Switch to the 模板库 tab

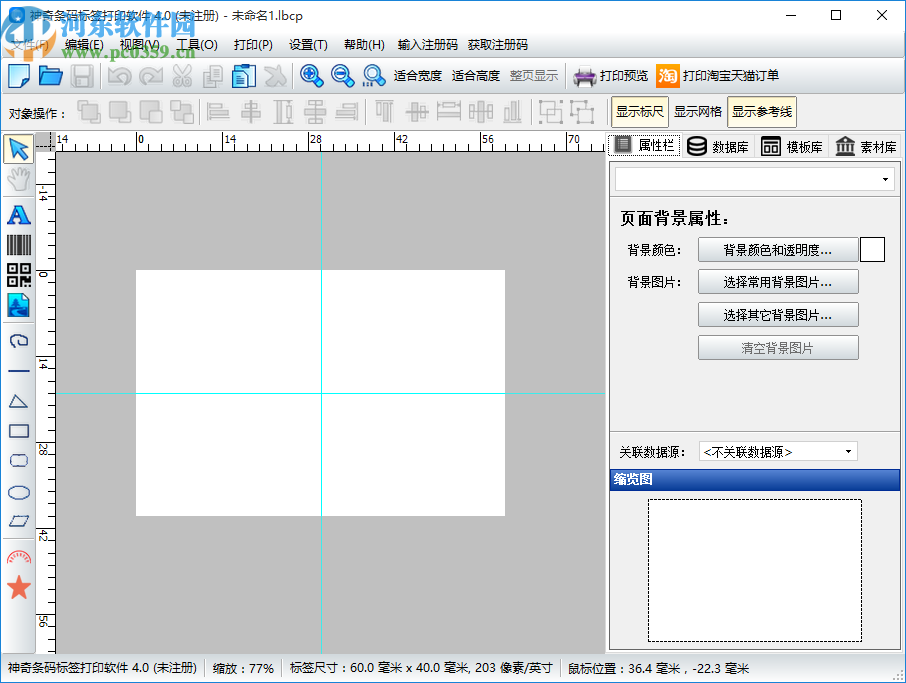coord(792,147)
